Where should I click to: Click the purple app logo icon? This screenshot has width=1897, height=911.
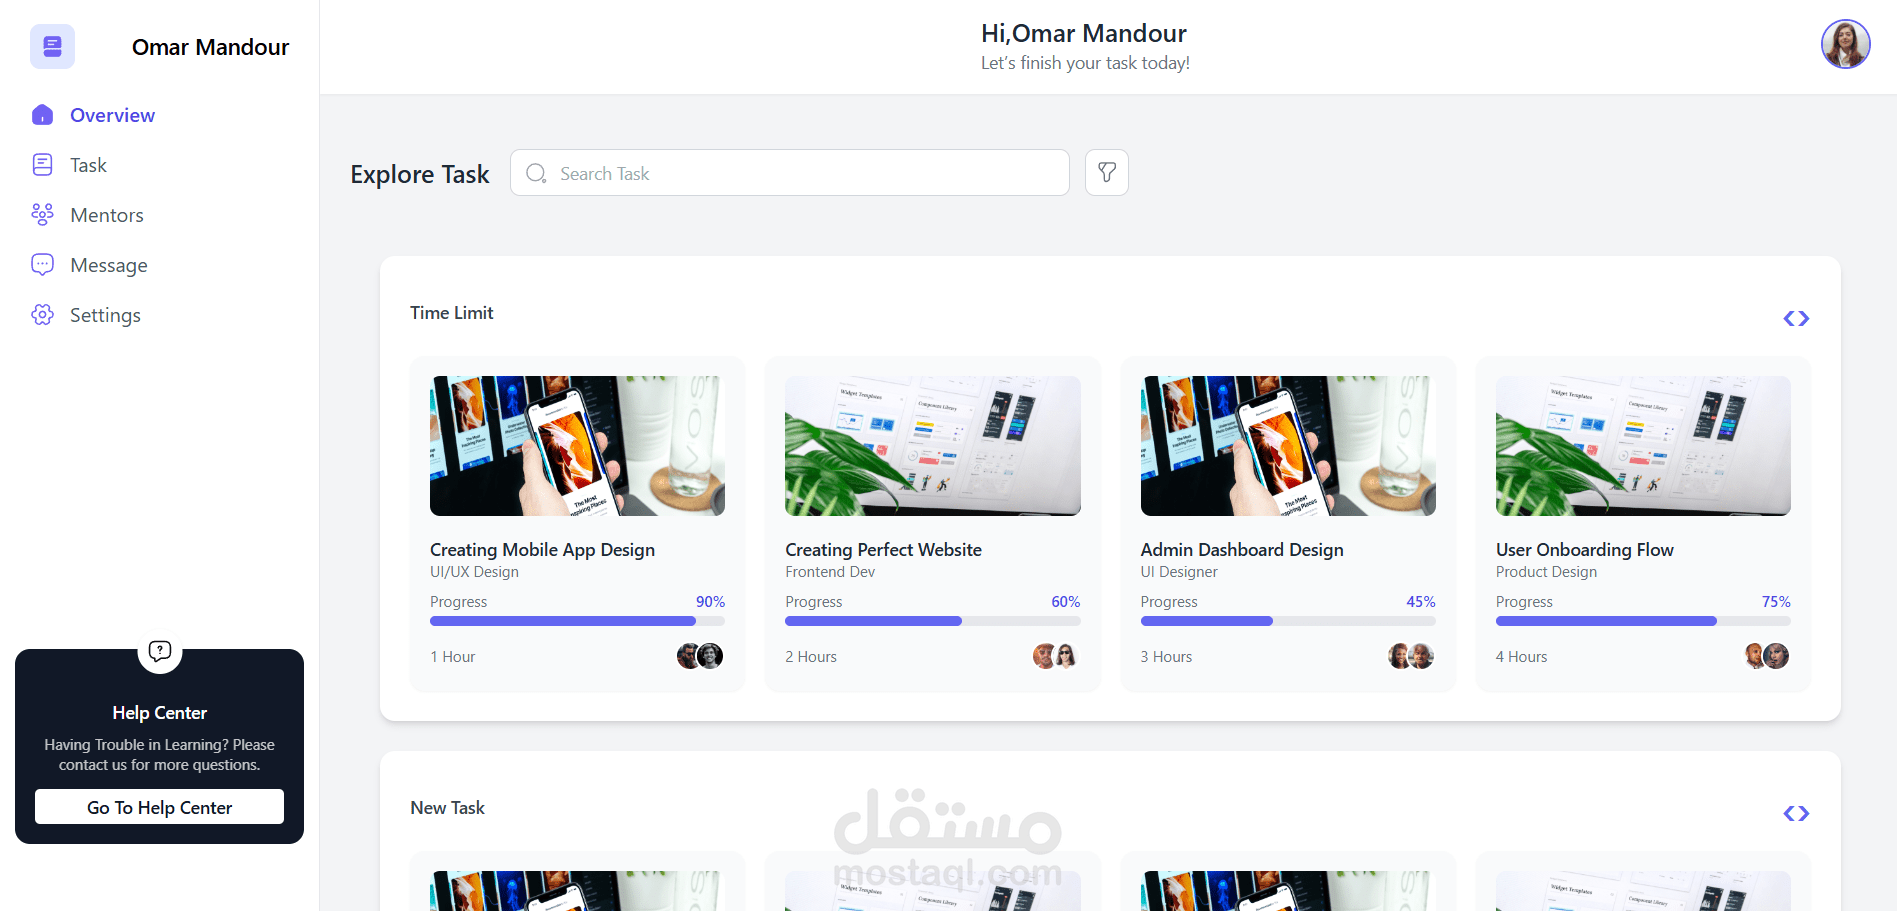pos(52,46)
